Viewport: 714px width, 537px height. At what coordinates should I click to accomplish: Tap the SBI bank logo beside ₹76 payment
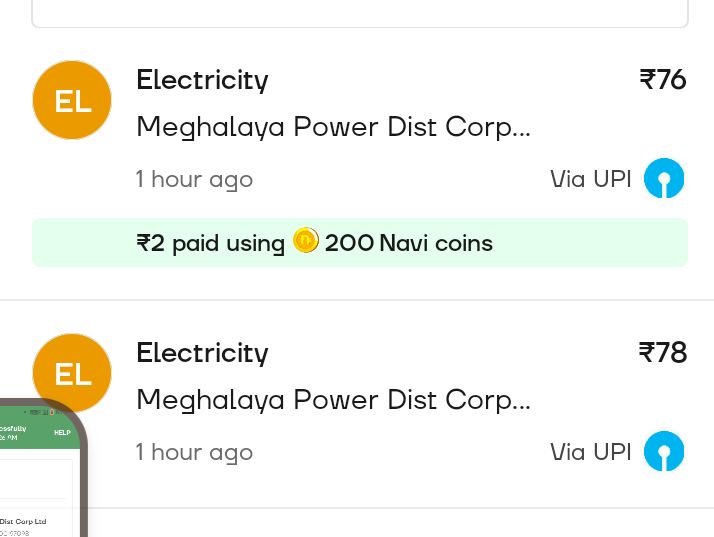664,179
